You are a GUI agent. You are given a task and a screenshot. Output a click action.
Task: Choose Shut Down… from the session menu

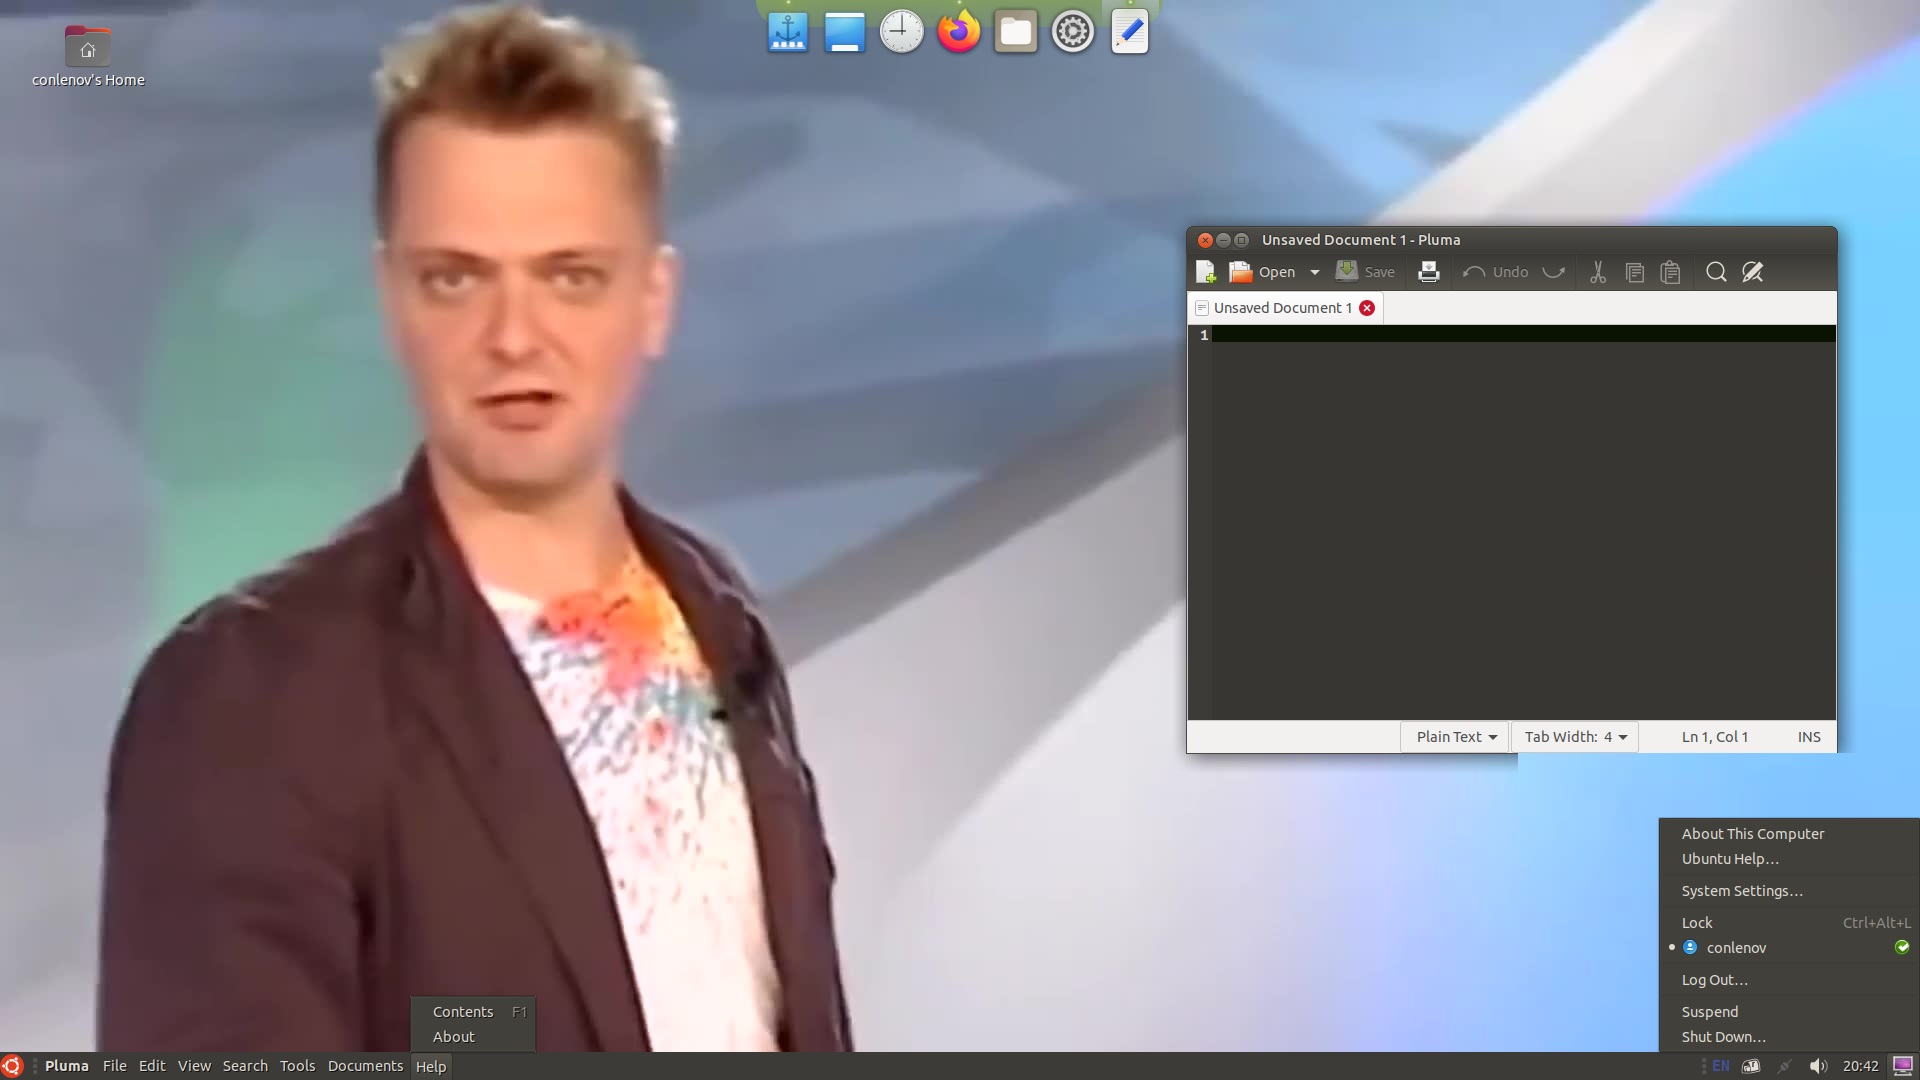[1789, 1037]
